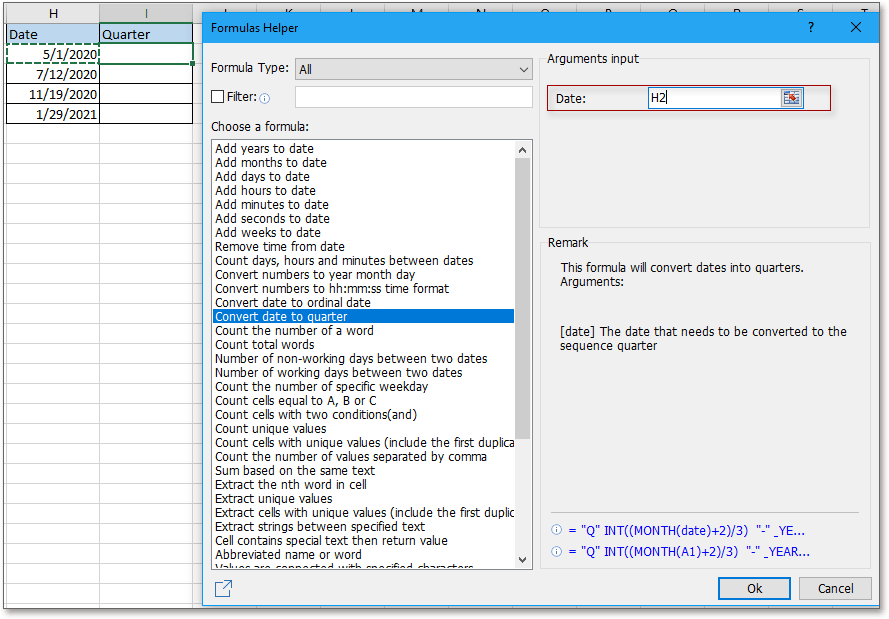Viewport: 889px width, 619px height.
Task: Open the Formula Type dropdown
Action: pyautogui.click(x=413, y=69)
